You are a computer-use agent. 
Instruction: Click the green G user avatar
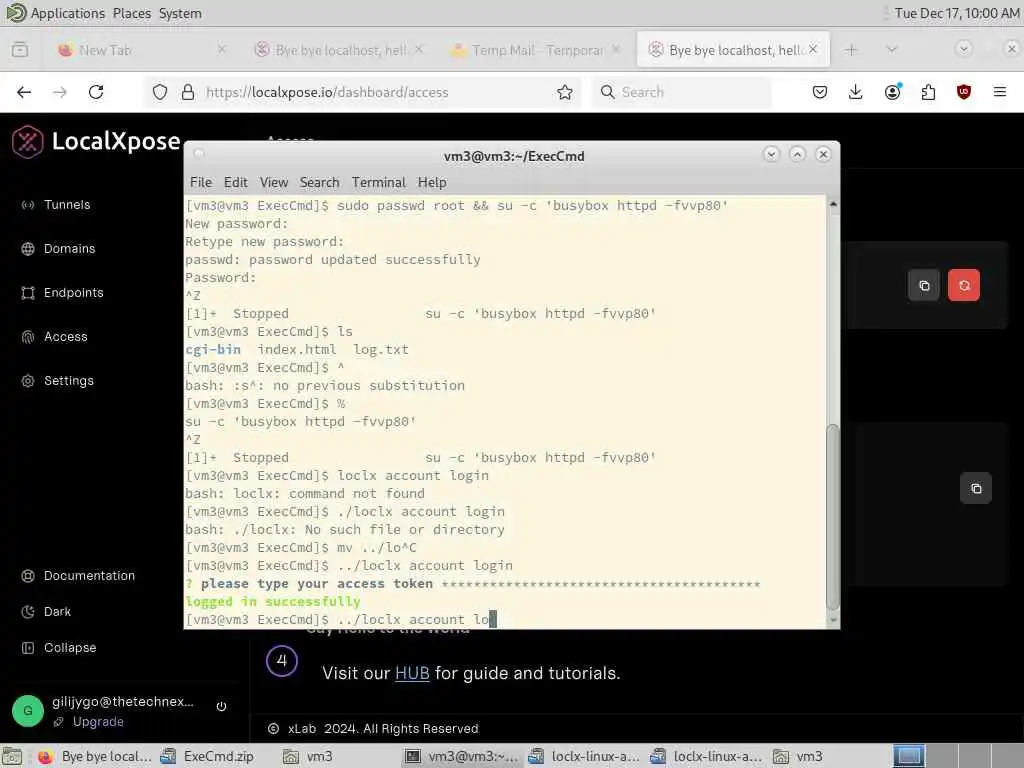pos(27,711)
